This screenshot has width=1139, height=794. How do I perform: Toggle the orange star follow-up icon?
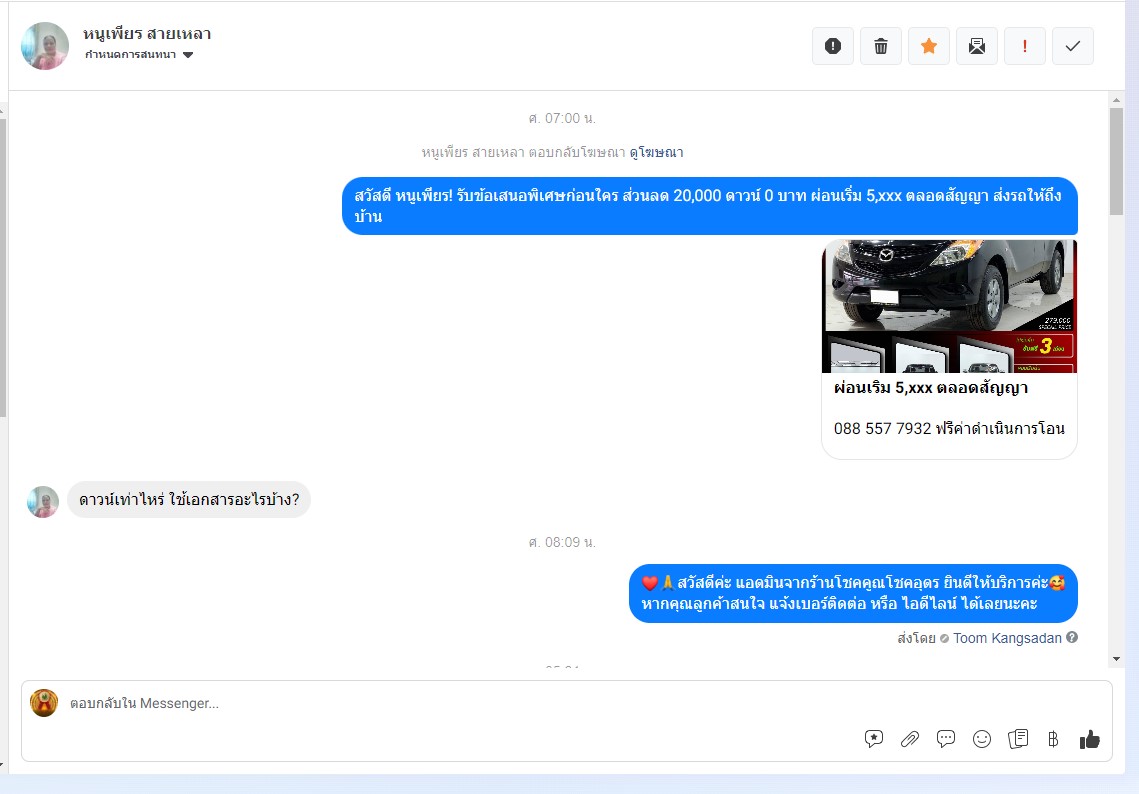(928, 46)
